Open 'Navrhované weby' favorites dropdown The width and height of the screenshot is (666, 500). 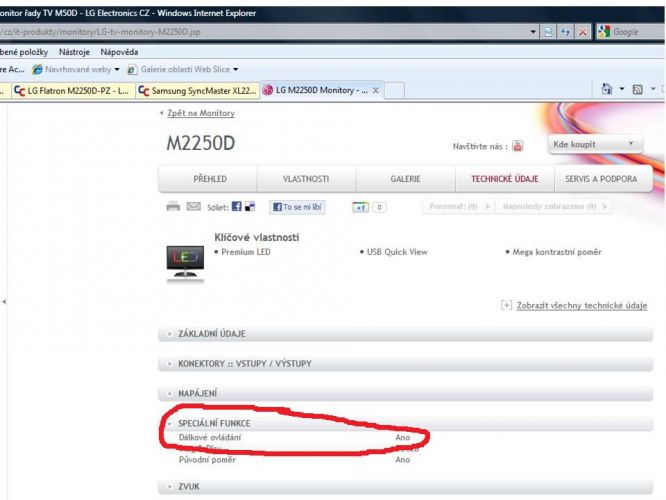click(76, 69)
